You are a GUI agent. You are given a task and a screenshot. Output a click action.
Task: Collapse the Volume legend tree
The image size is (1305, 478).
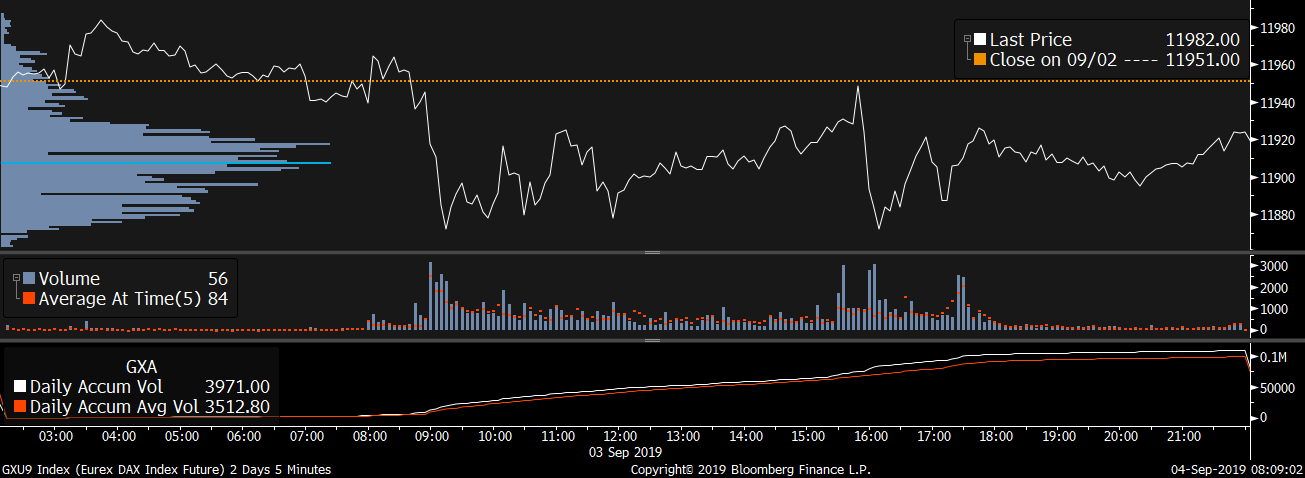[16, 279]
